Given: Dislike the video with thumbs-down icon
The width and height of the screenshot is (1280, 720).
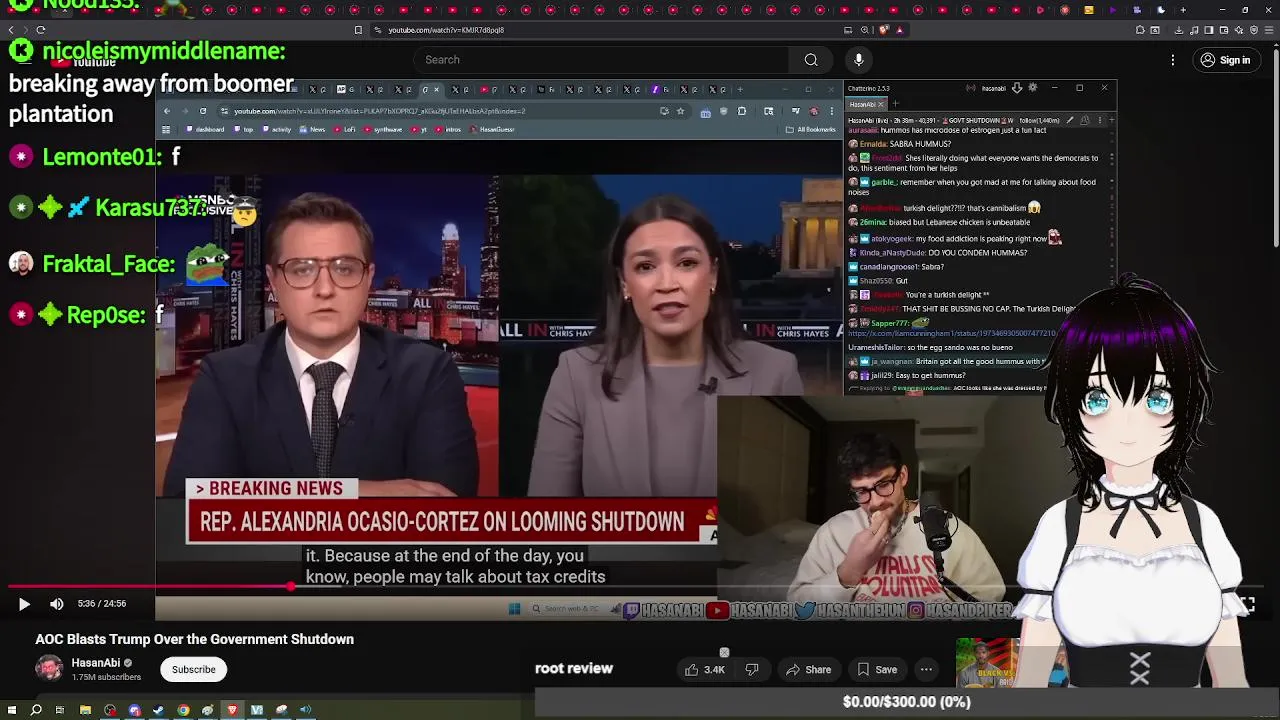Looking at the screenshot, I should [752, 670].
